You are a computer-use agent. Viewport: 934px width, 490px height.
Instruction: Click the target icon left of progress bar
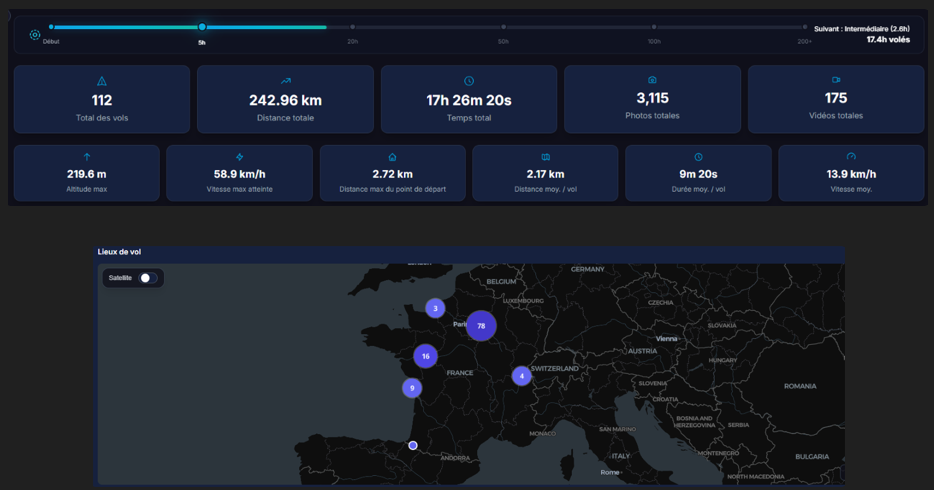35,35
